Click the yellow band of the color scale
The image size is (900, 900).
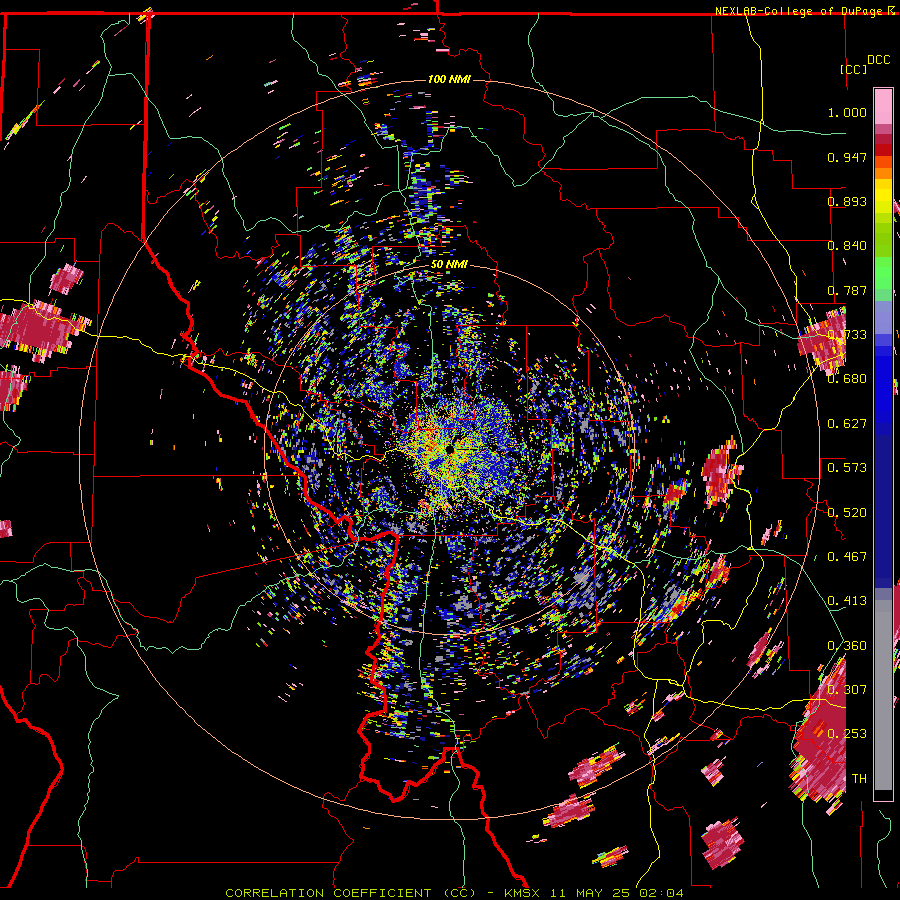pos(883,196)
